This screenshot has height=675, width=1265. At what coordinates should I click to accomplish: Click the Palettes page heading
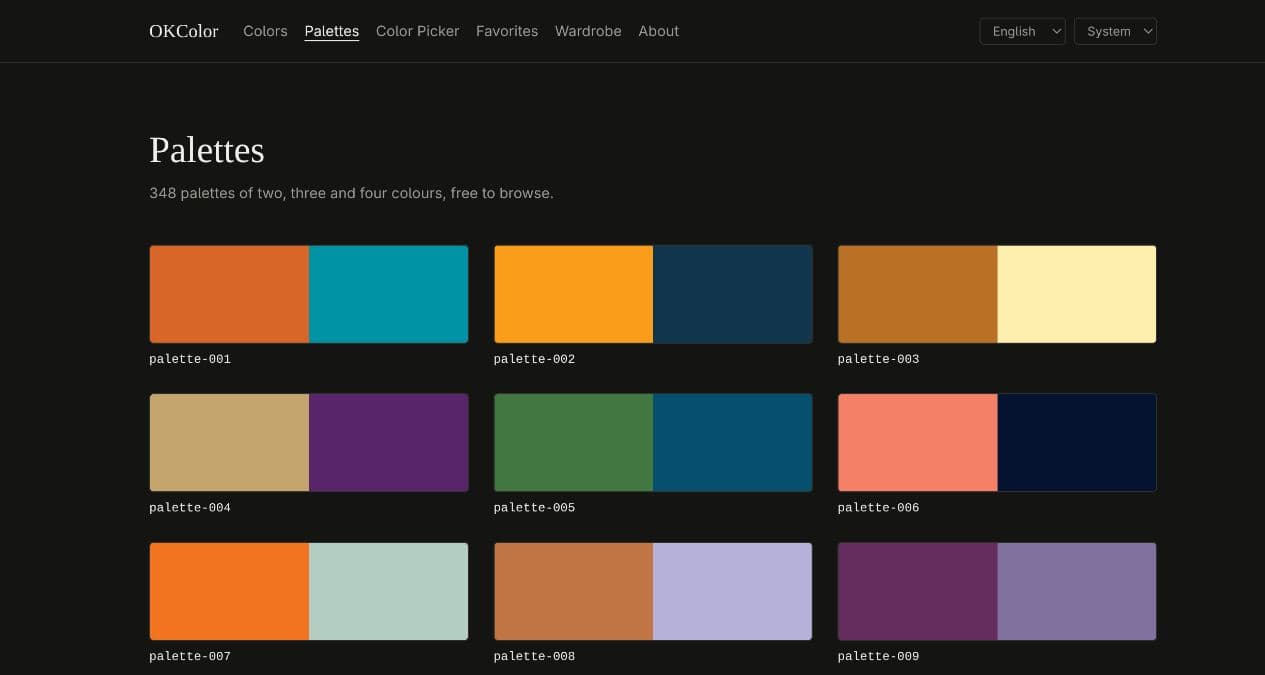click(207, 150)
